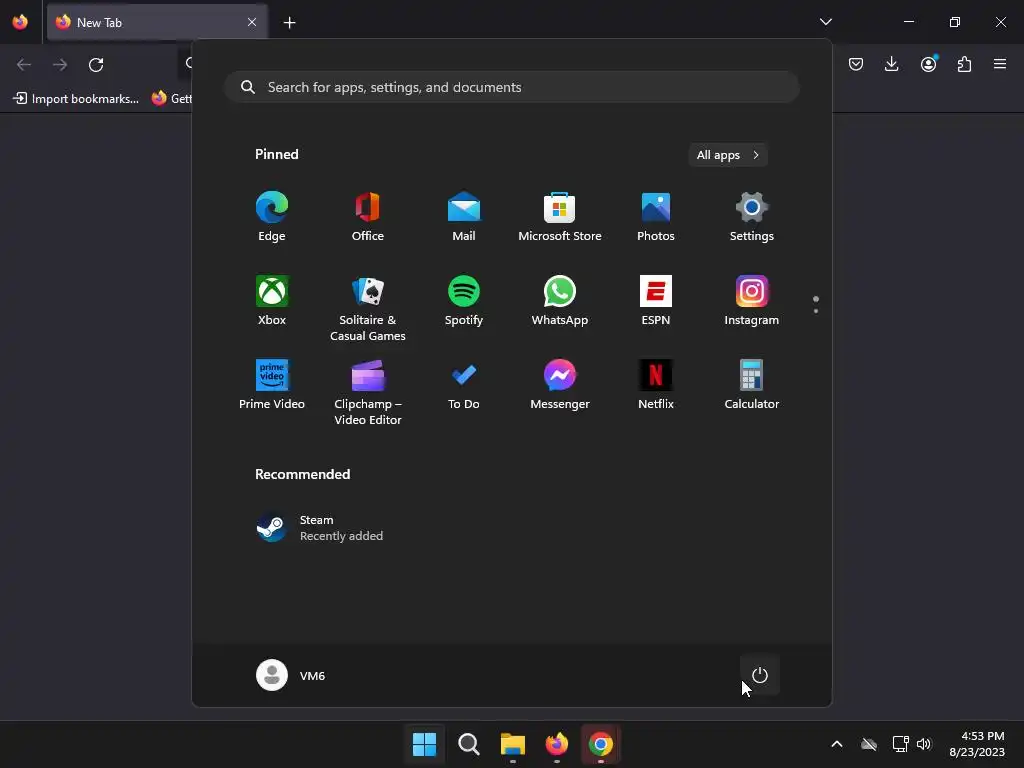Open File Explorer from taskbar
The width and height of the screenshot is (1024, 768).
pos(513,744)
